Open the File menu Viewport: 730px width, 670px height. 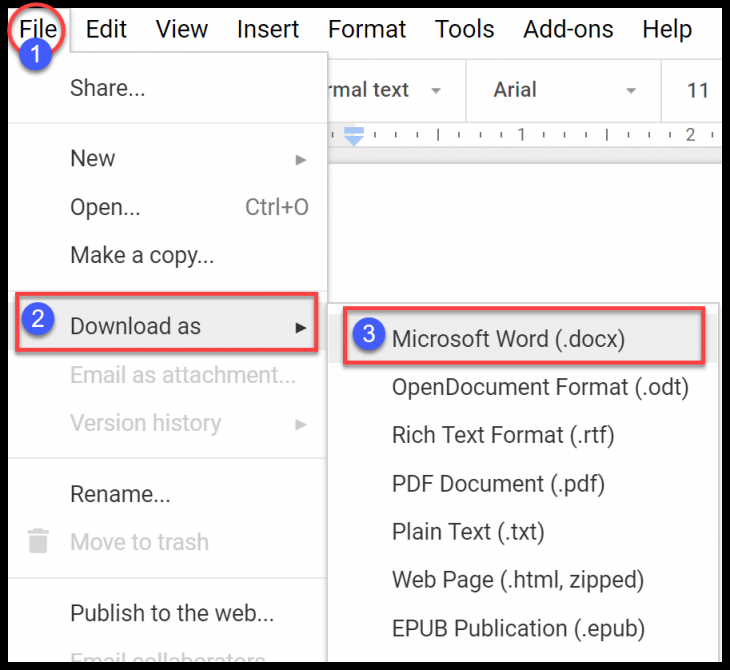38,29
